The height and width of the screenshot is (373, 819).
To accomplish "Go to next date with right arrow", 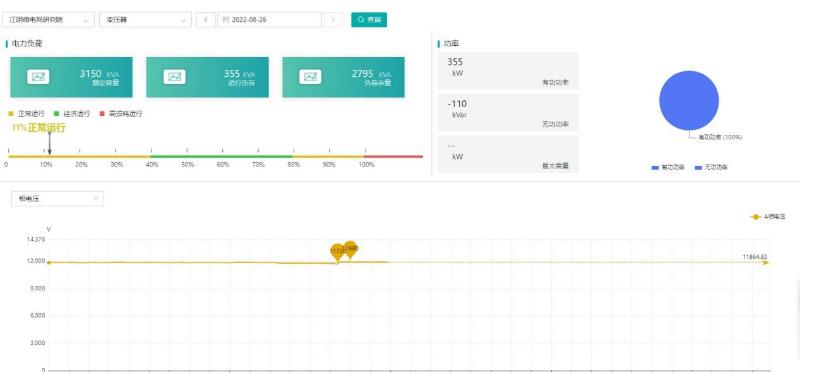I will coord(333,20).
